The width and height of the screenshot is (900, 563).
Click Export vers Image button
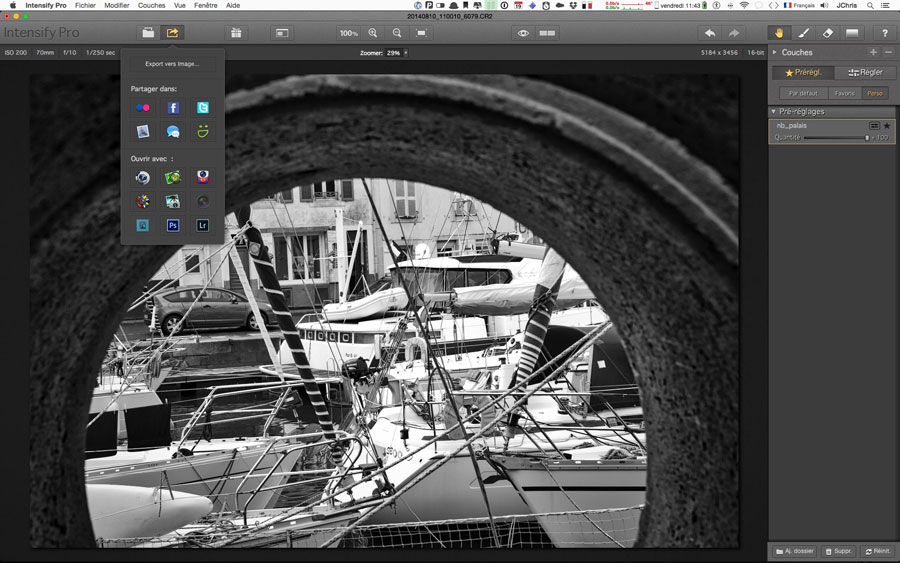point(172,64)
